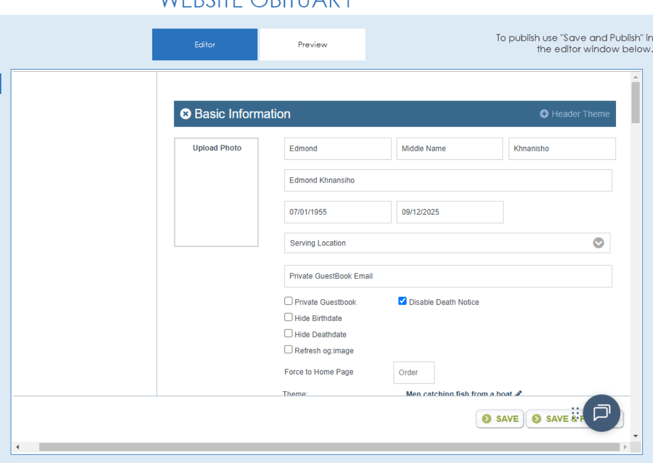Tick the Hide Birthdate checkbox
Viewport: 653px width, 463px height.
tap(288, 317)
